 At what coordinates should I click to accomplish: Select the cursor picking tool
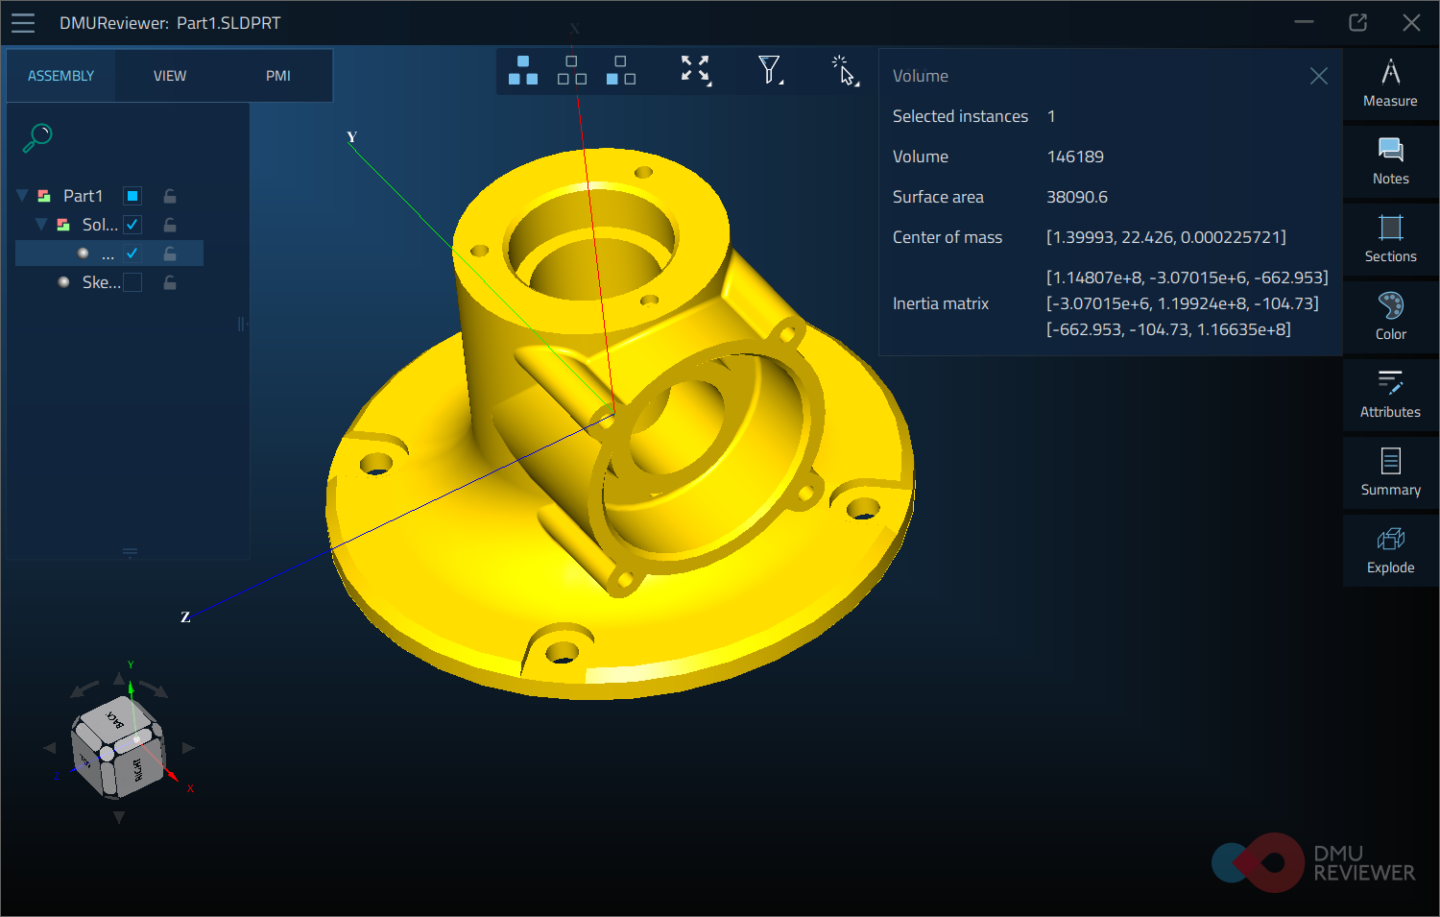pyautogui.click(x=843, y=70)
